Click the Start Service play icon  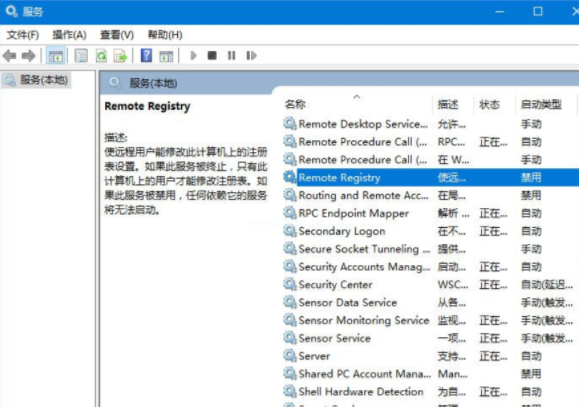(x=193, y=56)
